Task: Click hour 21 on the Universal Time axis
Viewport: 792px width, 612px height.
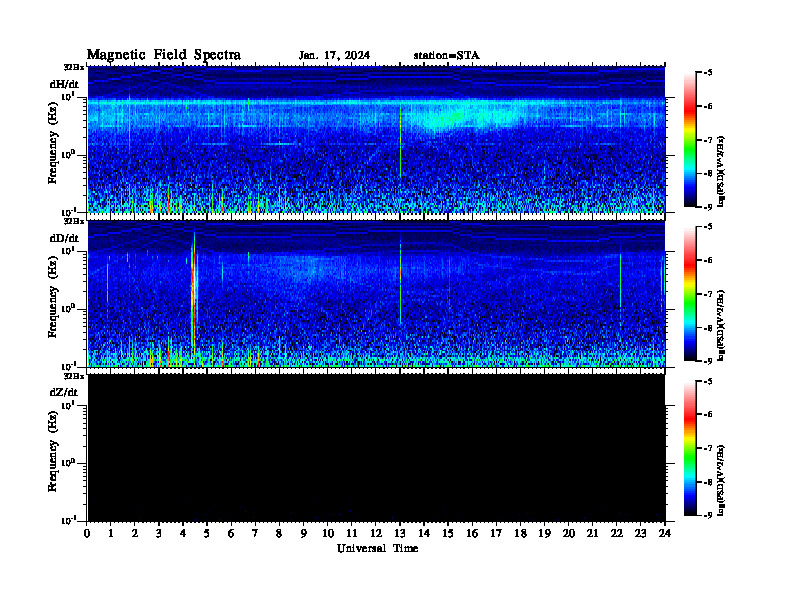Action: pos(592,533)
